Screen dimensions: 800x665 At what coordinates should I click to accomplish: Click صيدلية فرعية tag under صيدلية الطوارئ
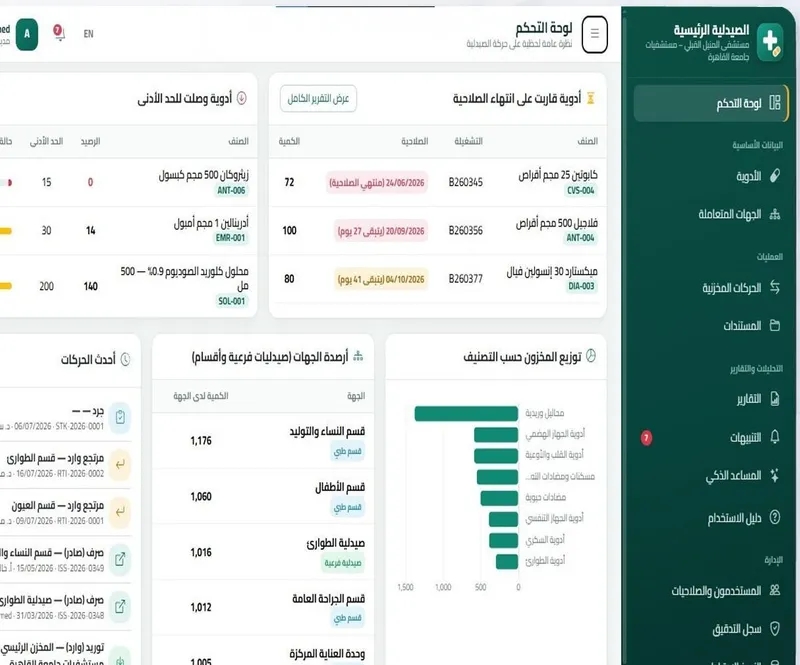coord(343,563)
